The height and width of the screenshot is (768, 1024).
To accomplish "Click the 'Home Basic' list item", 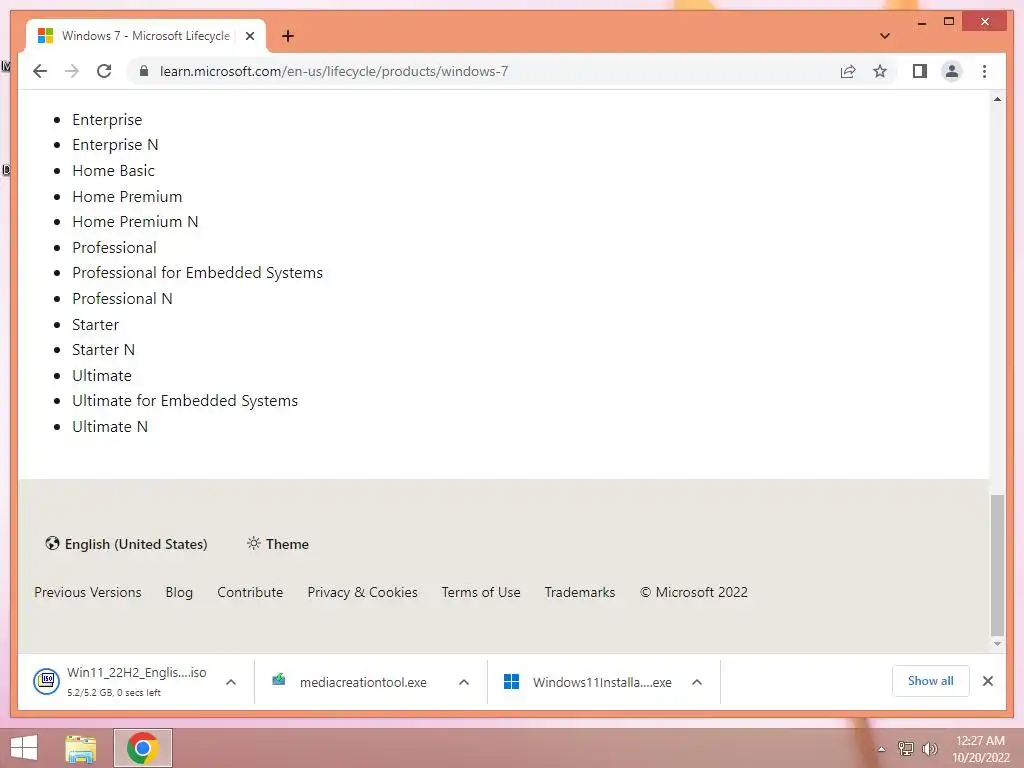I will (x=113, y=171).
